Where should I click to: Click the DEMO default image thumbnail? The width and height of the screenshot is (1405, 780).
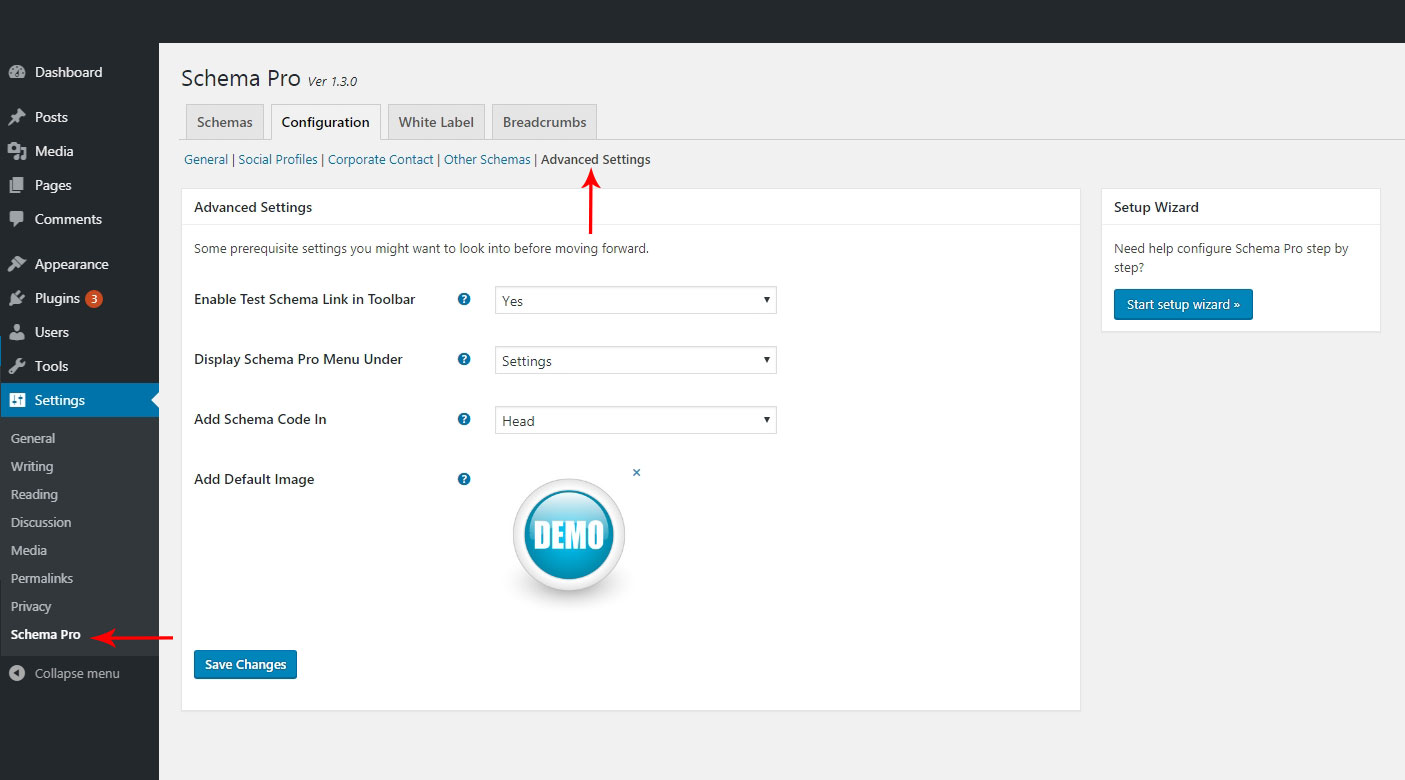569,536
